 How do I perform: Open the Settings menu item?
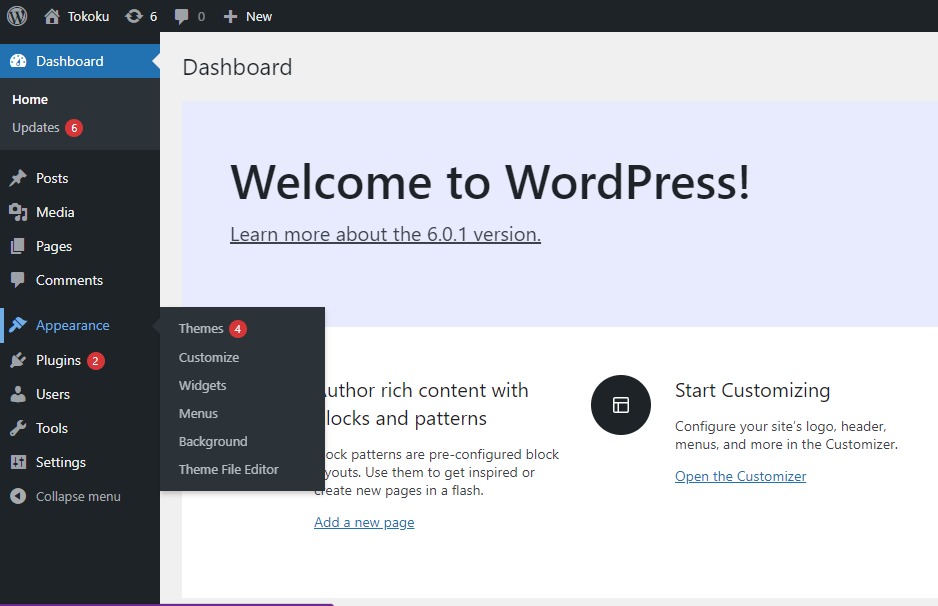coord(80,462)
